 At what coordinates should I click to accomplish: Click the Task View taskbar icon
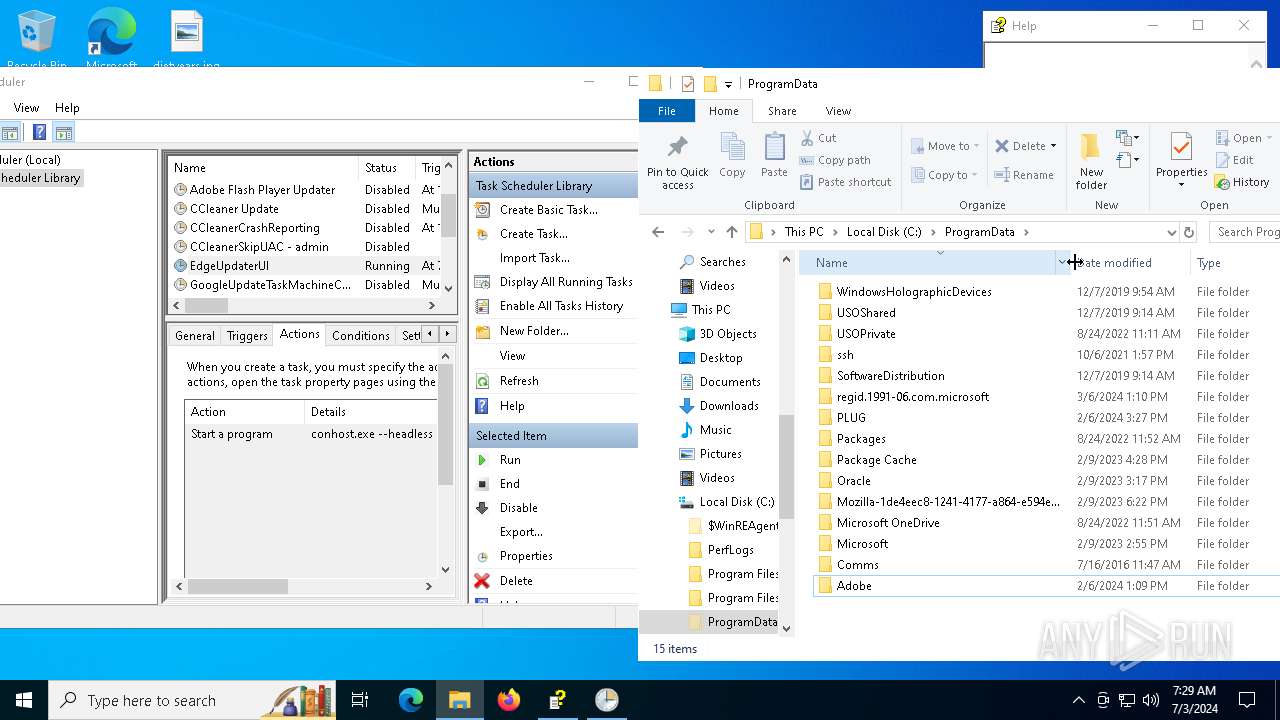[360, 700]
